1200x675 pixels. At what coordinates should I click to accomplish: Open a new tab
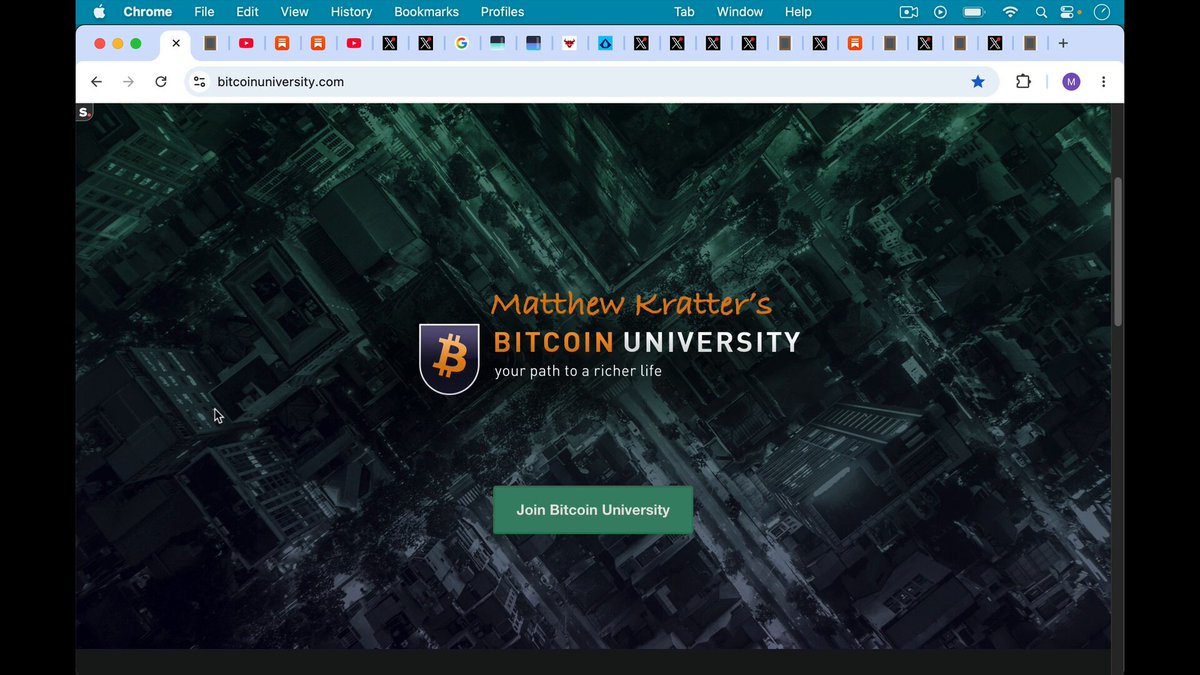click(1063, 44)
